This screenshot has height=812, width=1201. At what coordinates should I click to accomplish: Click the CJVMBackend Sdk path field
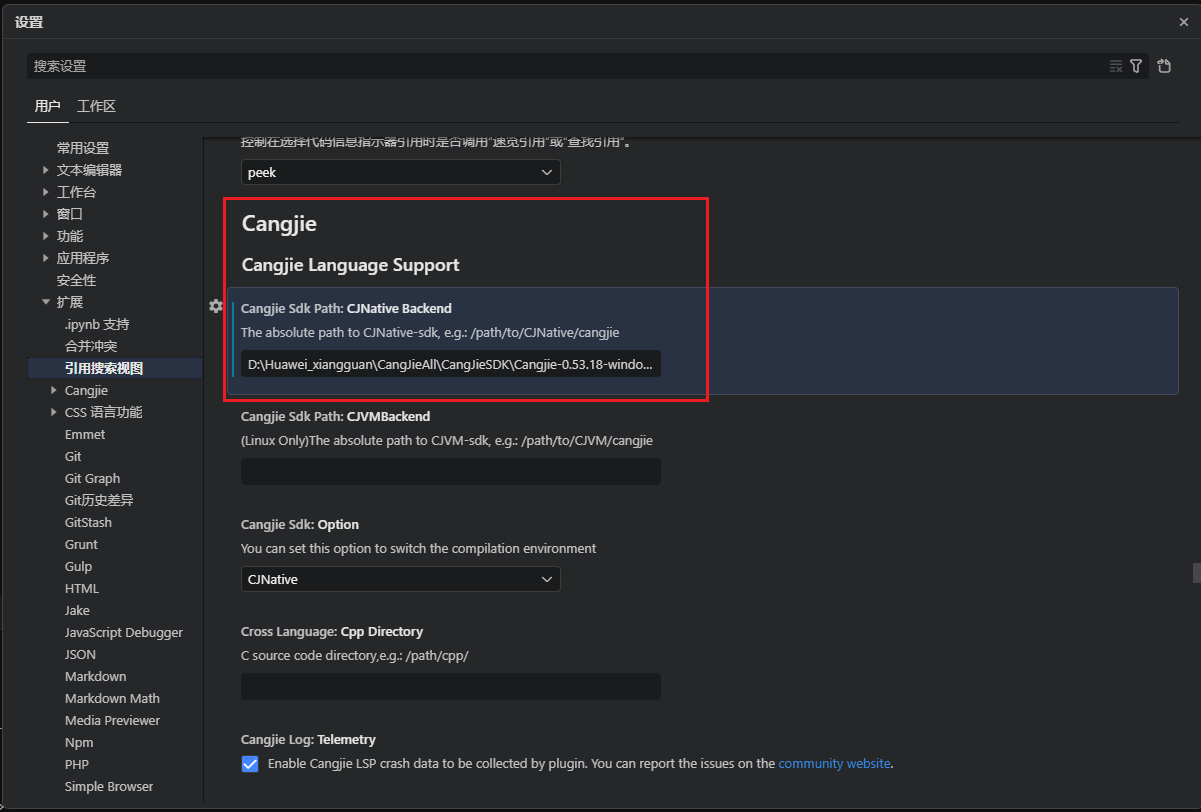pos(450,471)
